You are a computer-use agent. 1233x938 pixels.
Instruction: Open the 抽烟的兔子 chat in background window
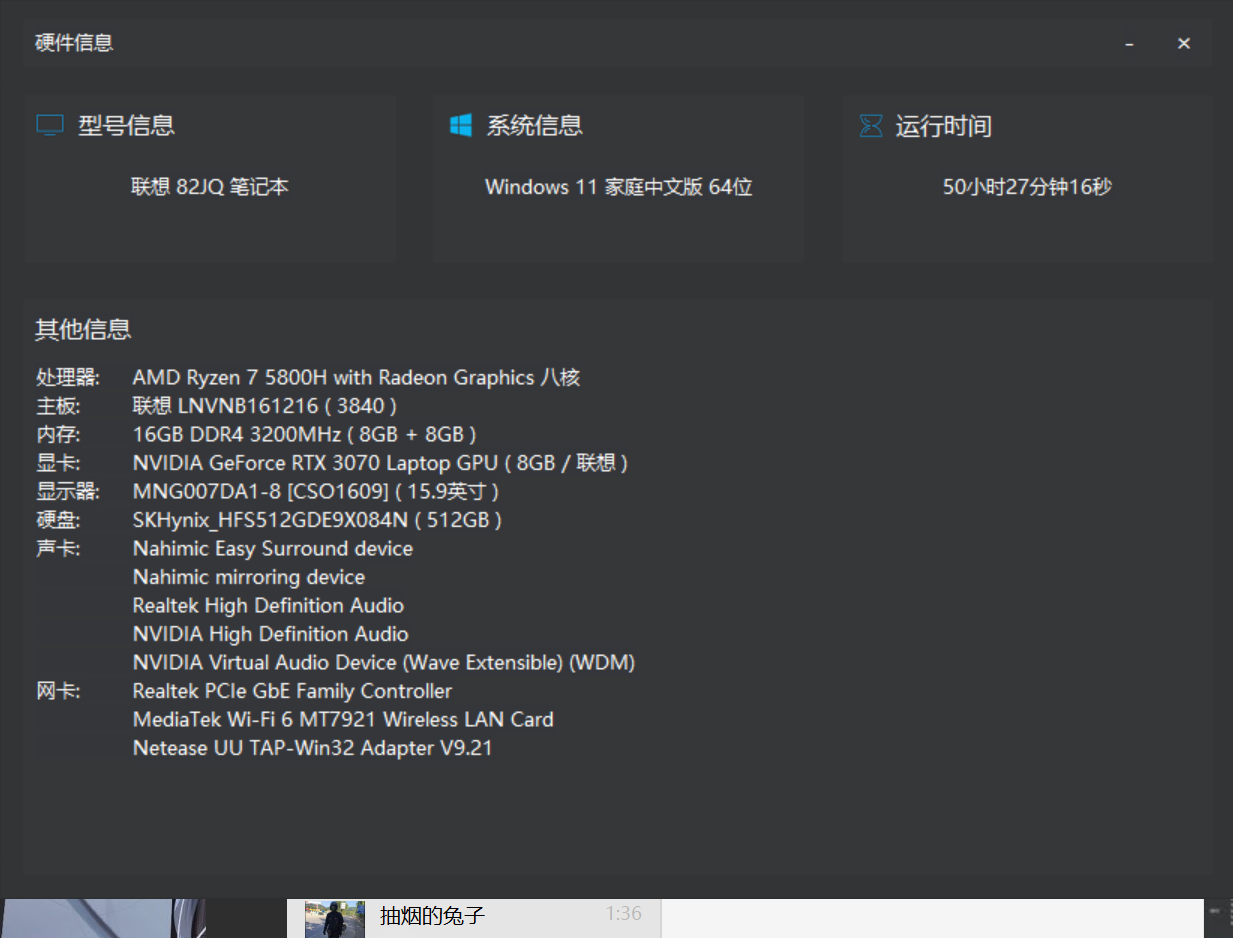tap(474, 918)
